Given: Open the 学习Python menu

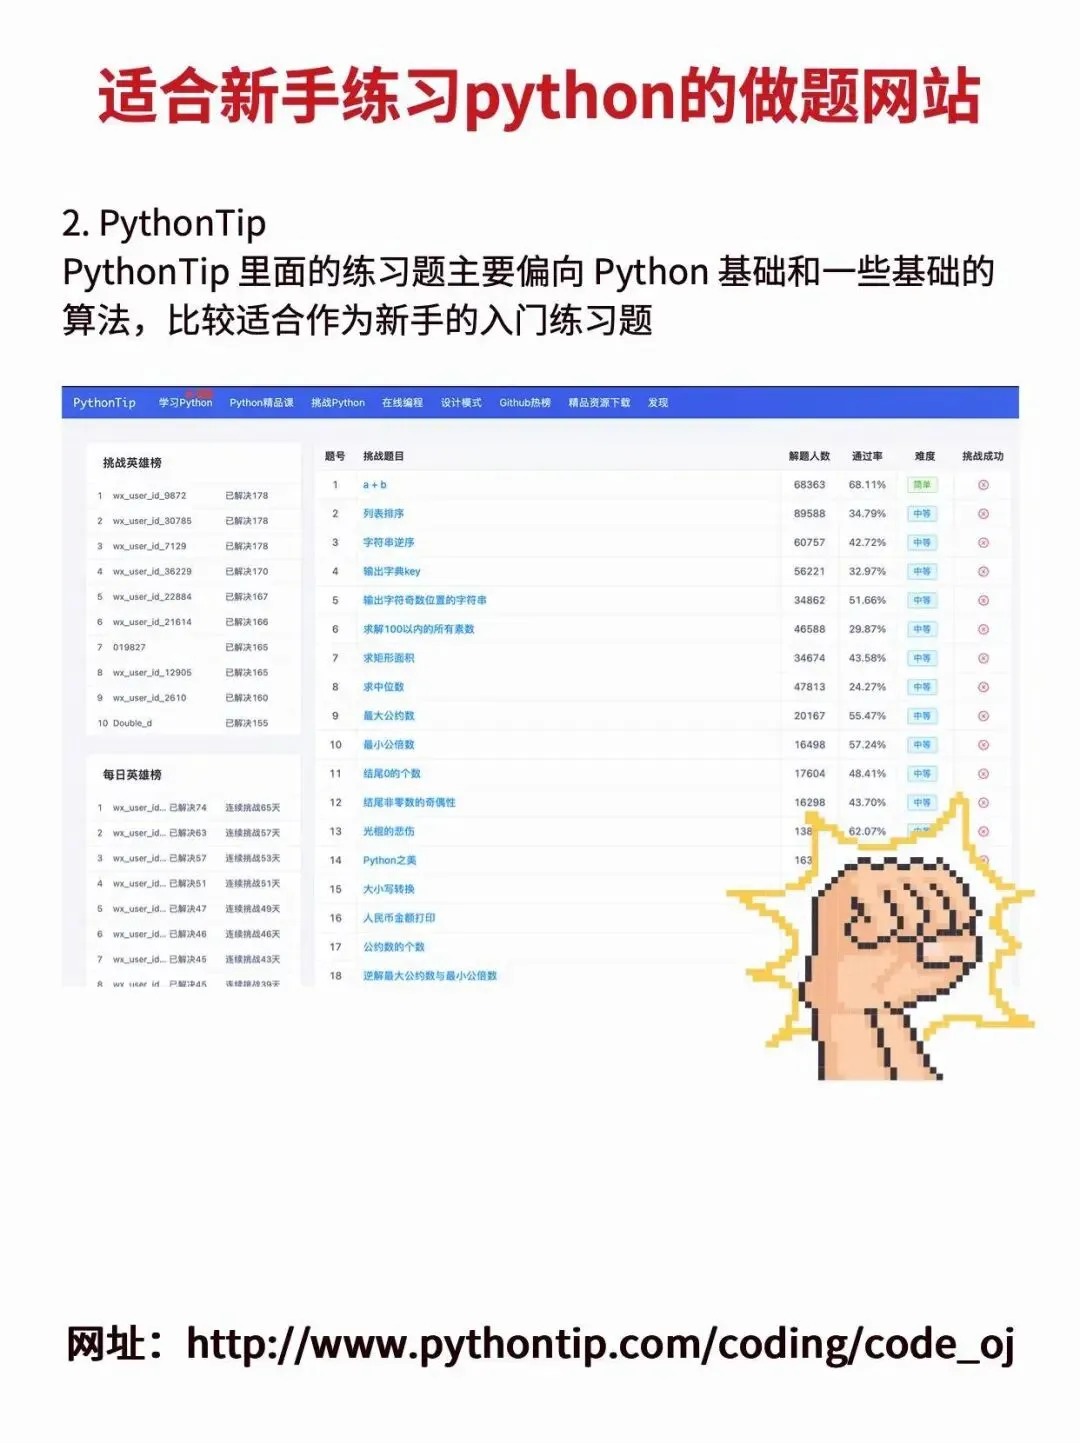Looking at the screenshot, I should click(x=186, y=403).
